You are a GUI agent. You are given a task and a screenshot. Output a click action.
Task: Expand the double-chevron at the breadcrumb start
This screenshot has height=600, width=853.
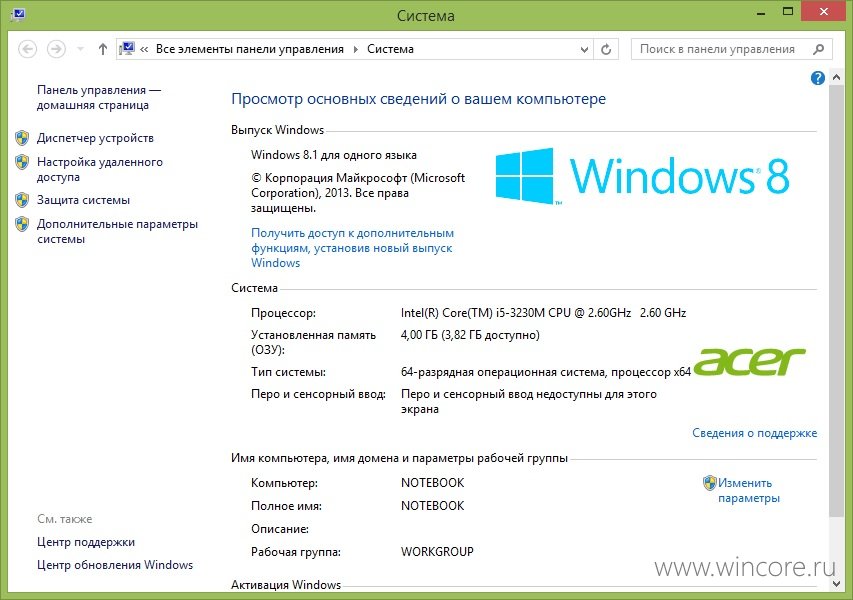pos(144,50)
